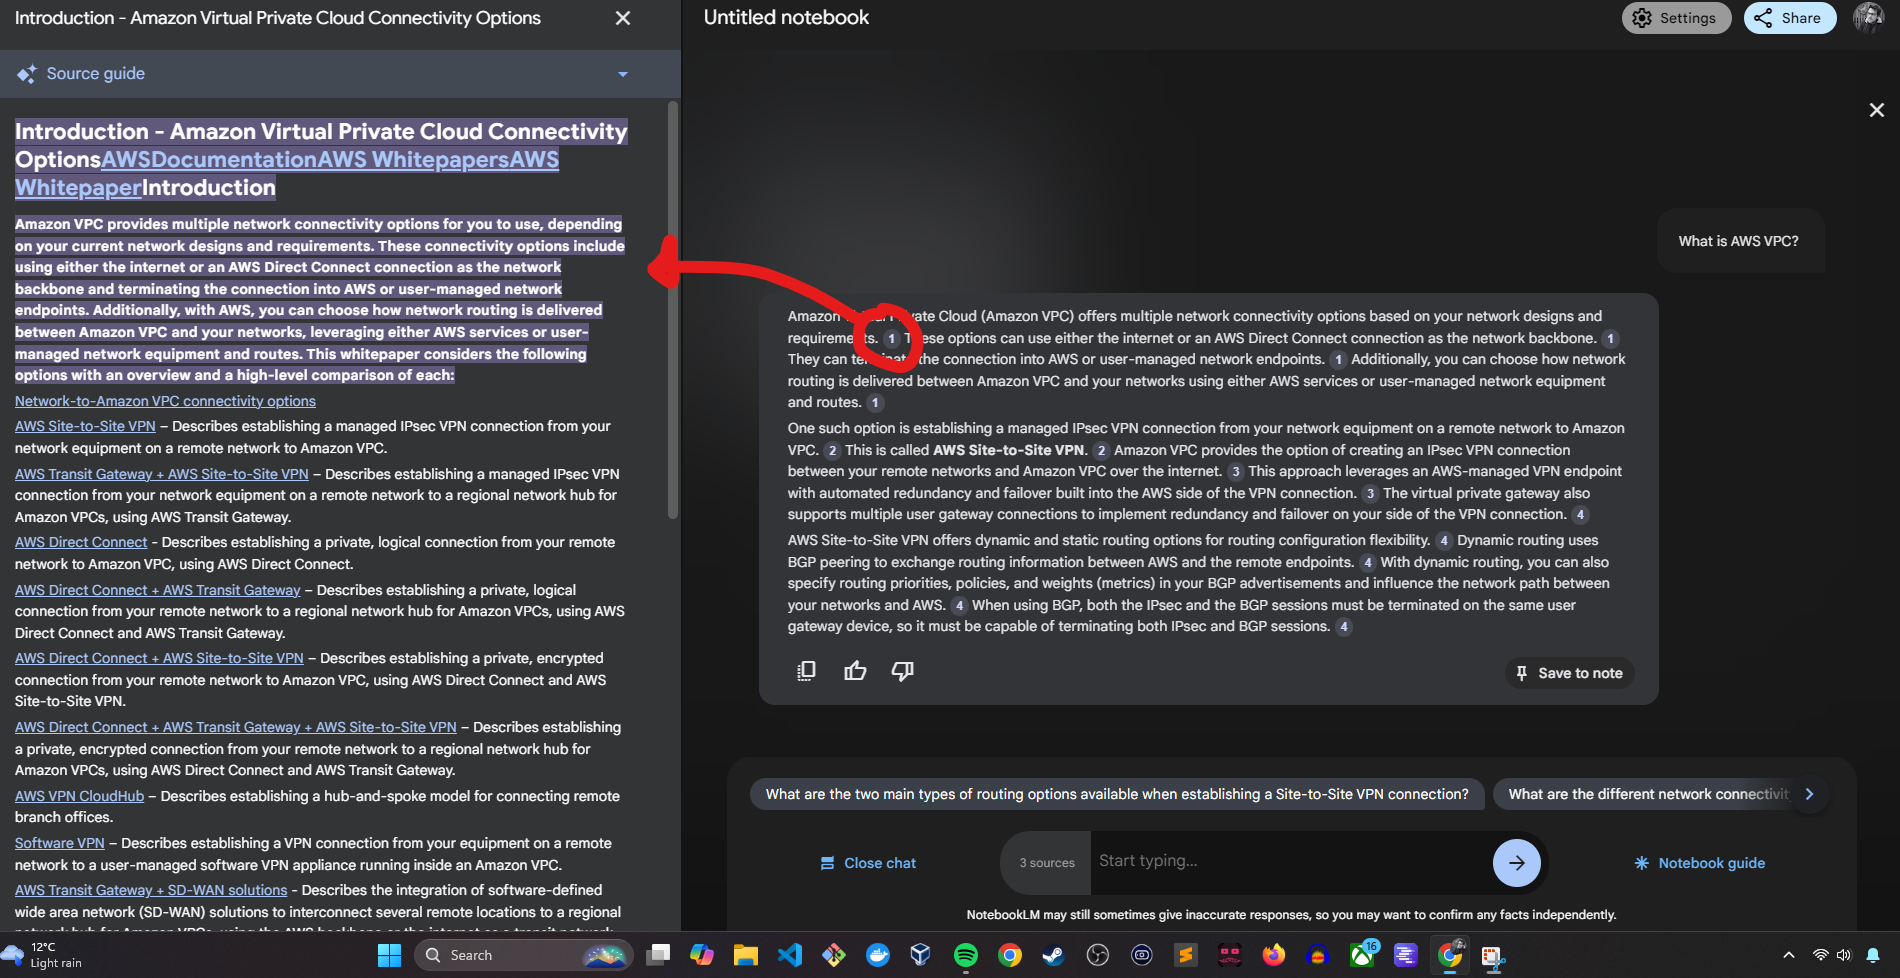
Task: Close the source viewer panel
Action: point(623,18)
